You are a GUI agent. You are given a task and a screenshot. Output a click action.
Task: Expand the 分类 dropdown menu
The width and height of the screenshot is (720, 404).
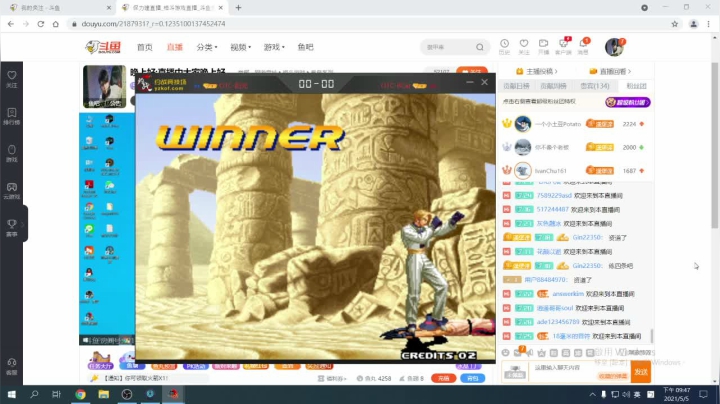207,47
